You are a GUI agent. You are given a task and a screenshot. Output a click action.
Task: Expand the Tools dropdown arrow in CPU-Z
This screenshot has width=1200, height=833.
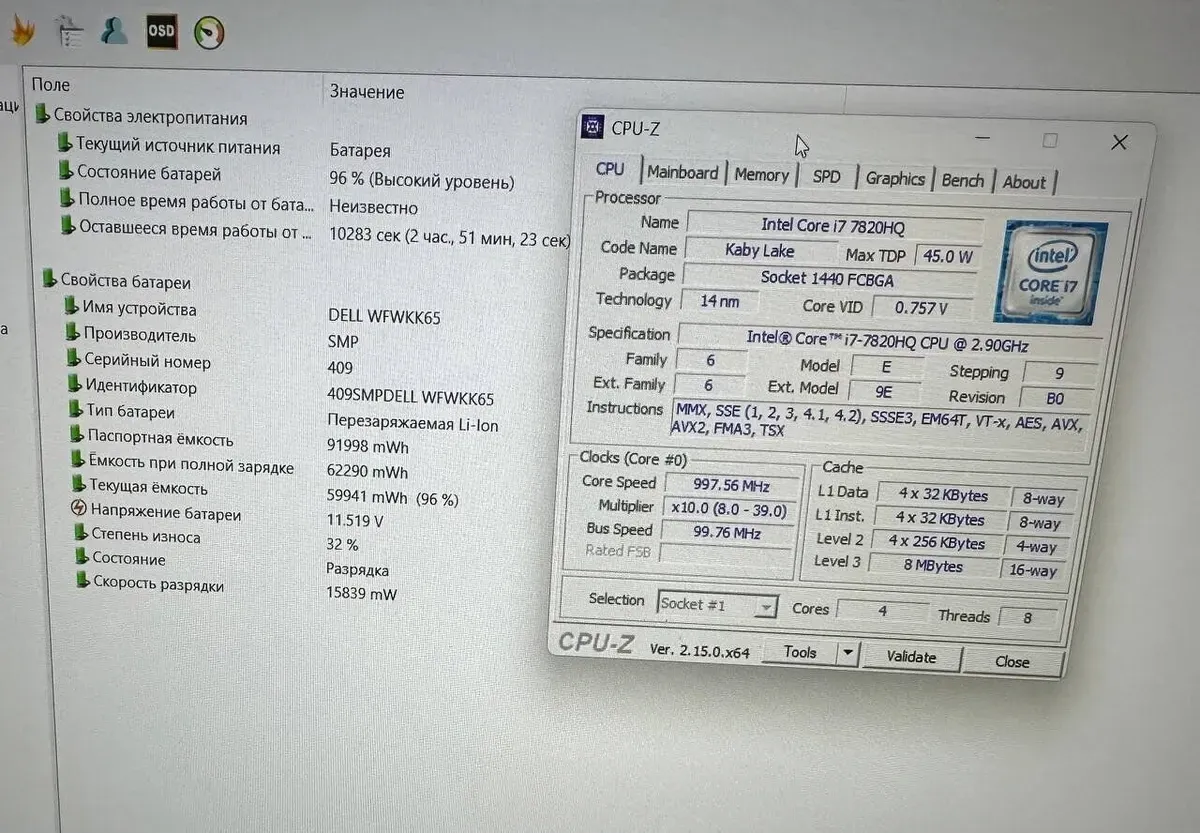pyautogui.click(x=847, y=654)
